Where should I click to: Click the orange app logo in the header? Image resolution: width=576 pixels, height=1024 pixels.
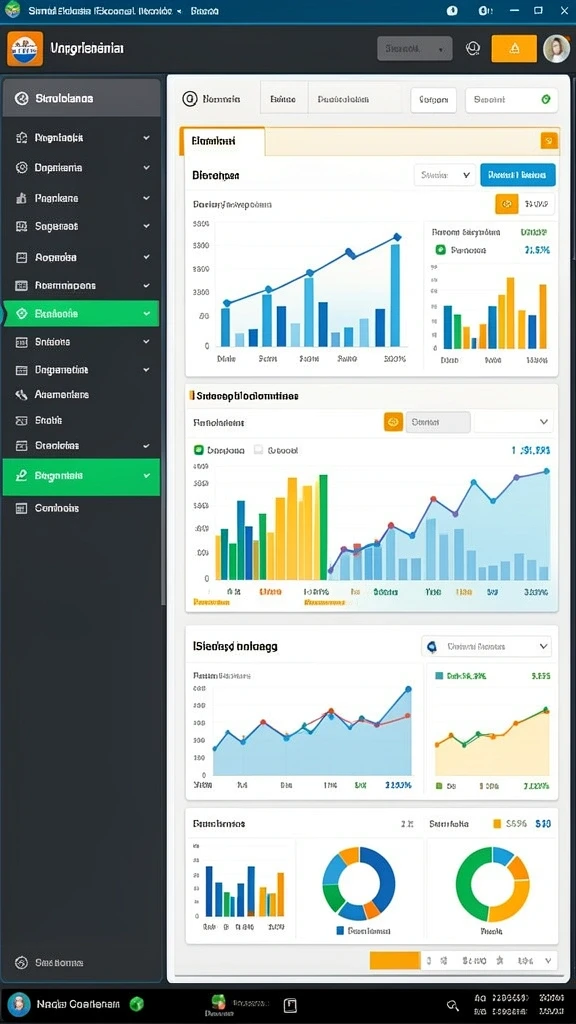pyautogui.click(x=25, y=49)
